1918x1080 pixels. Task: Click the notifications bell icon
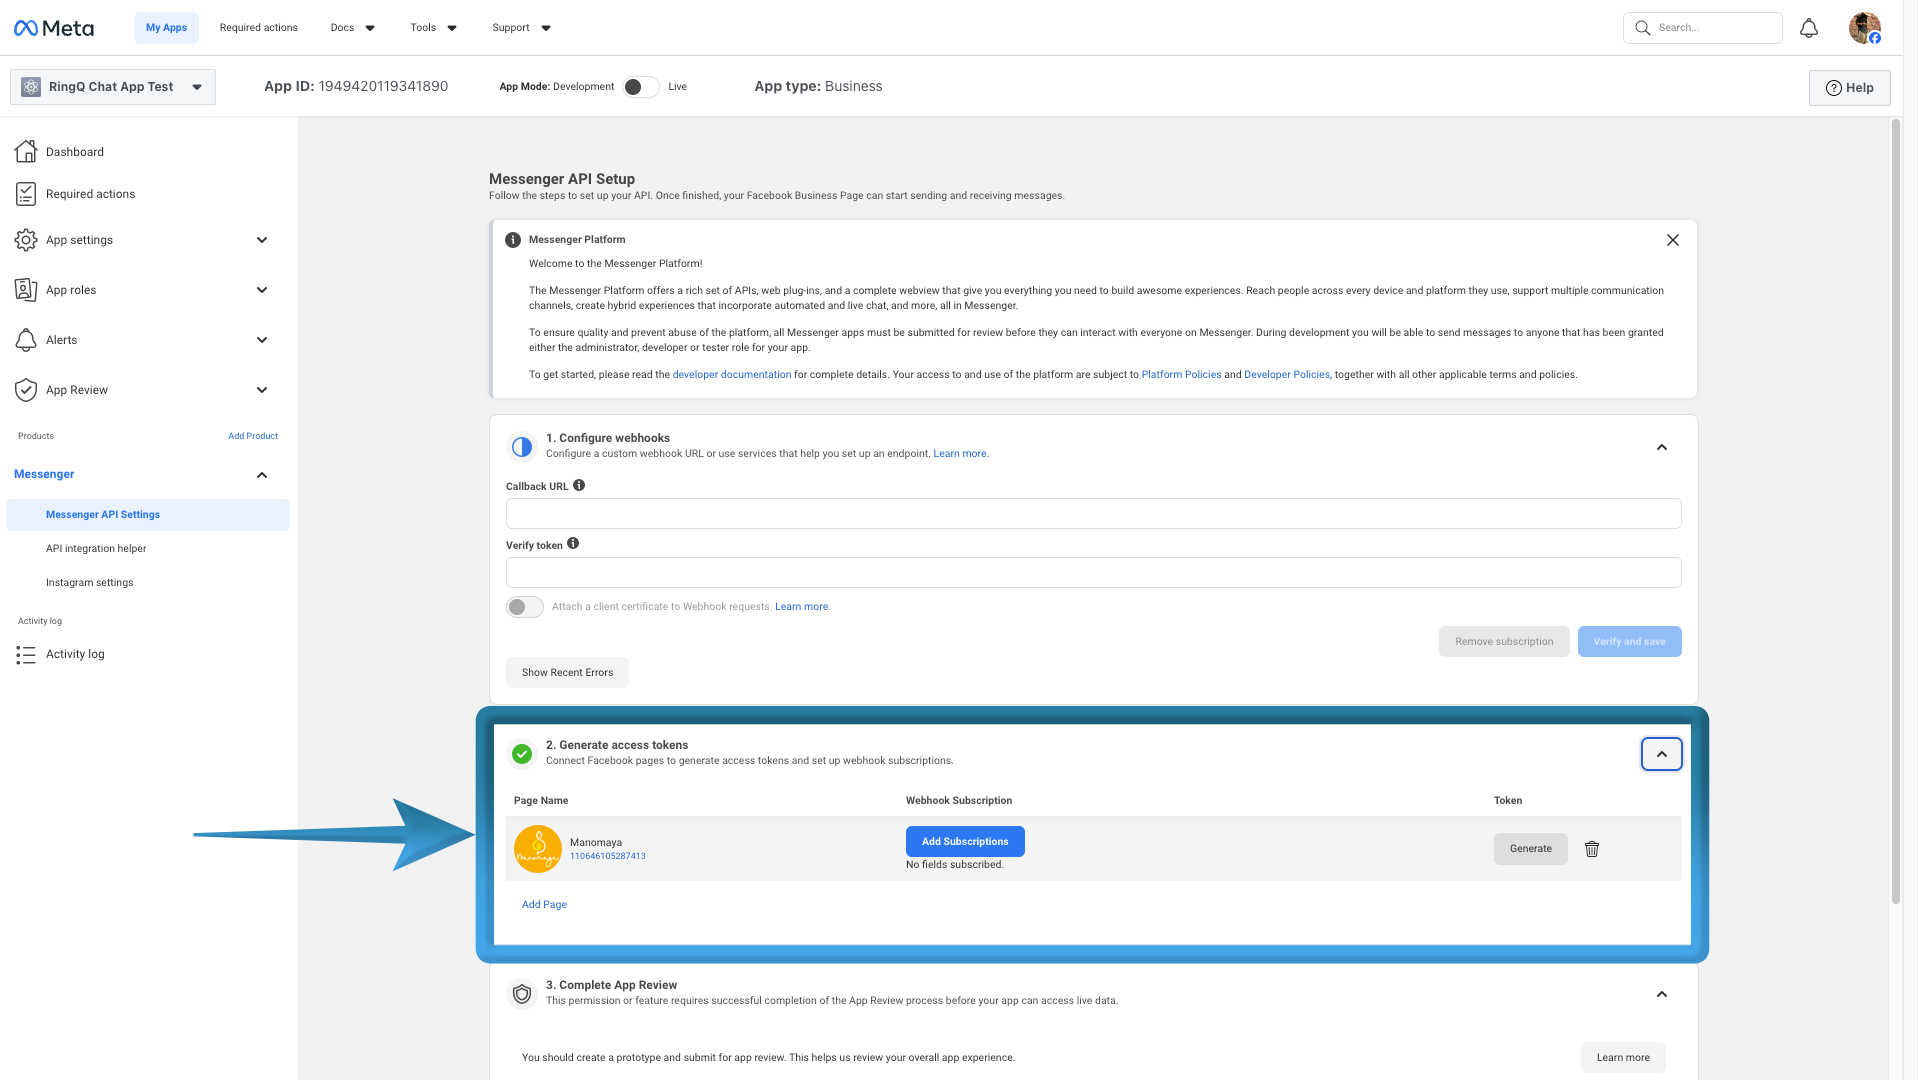(1808, 27)
